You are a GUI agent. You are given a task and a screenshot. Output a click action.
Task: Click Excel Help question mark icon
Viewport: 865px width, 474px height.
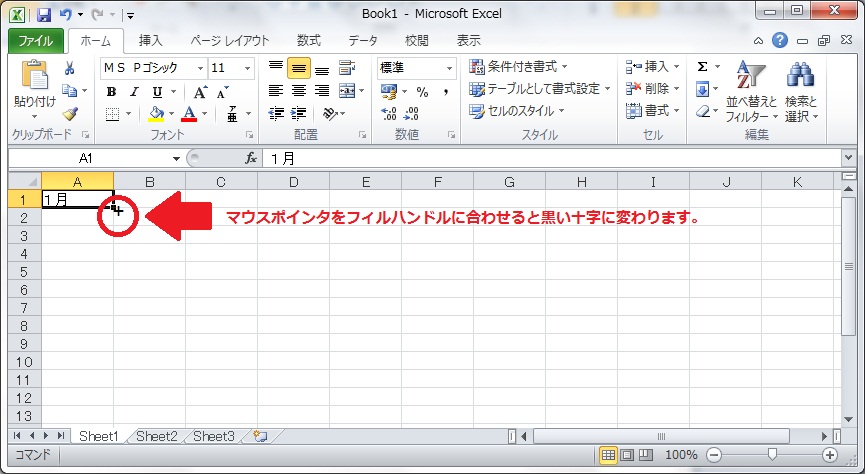779,40
